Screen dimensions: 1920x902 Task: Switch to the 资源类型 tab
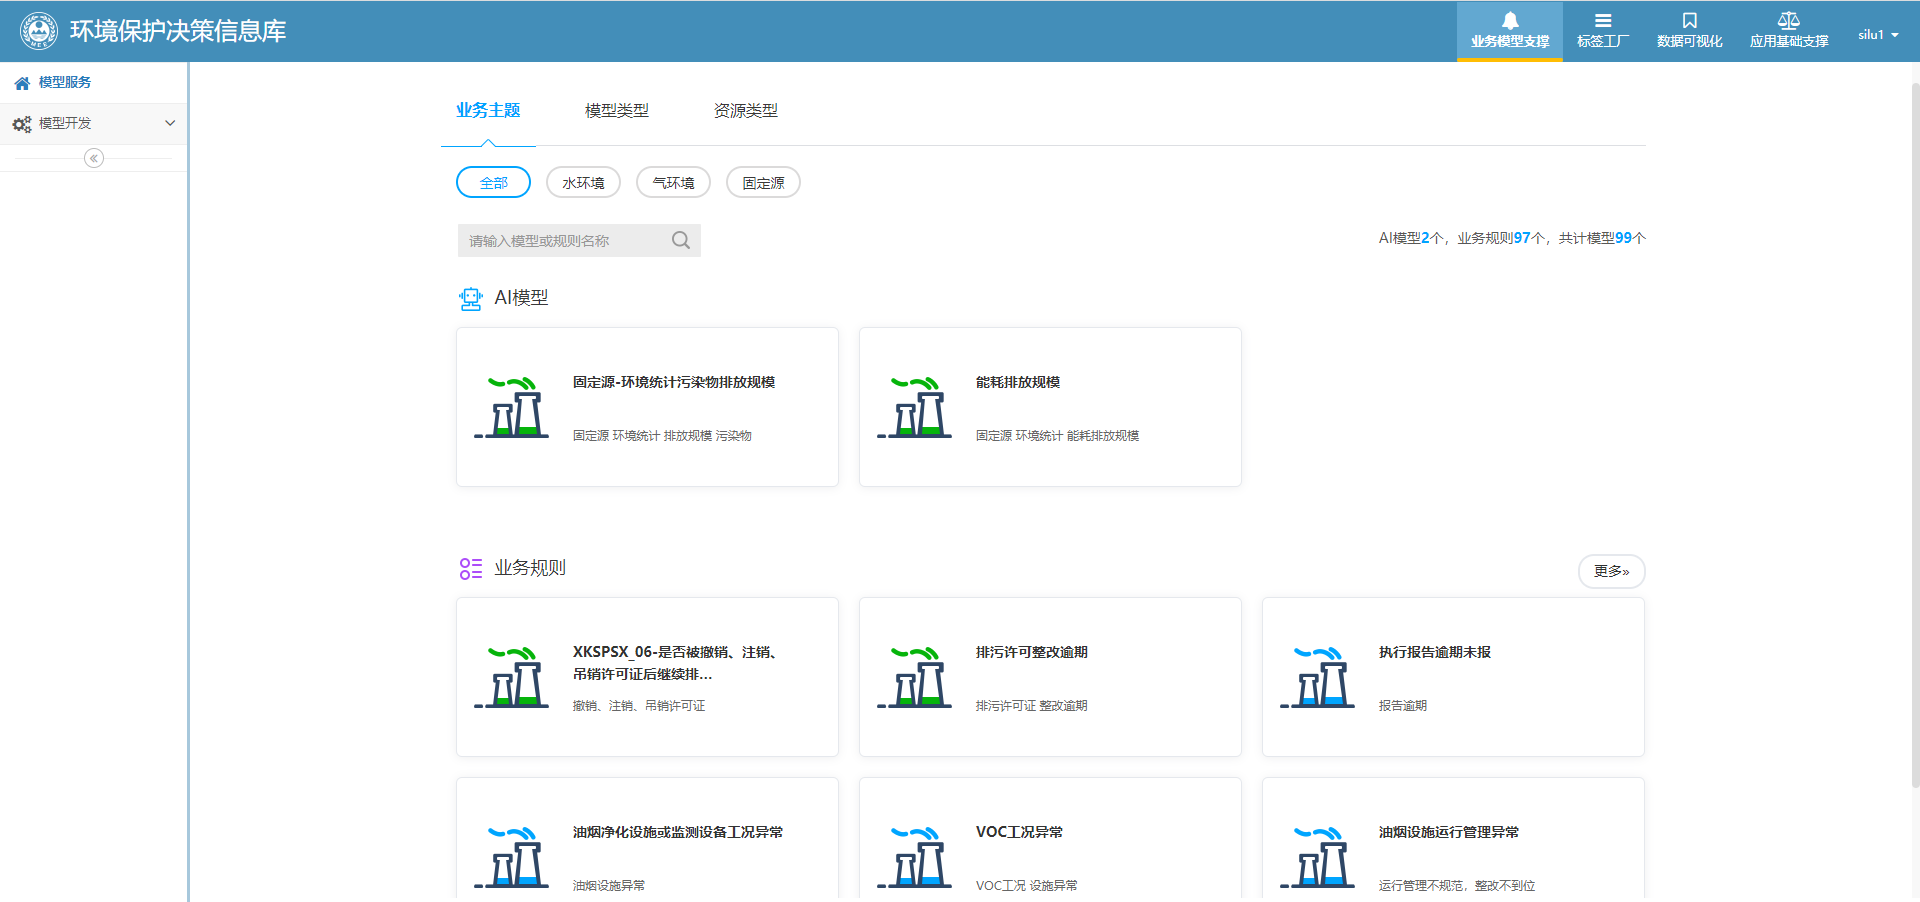[x=746, y=111]
